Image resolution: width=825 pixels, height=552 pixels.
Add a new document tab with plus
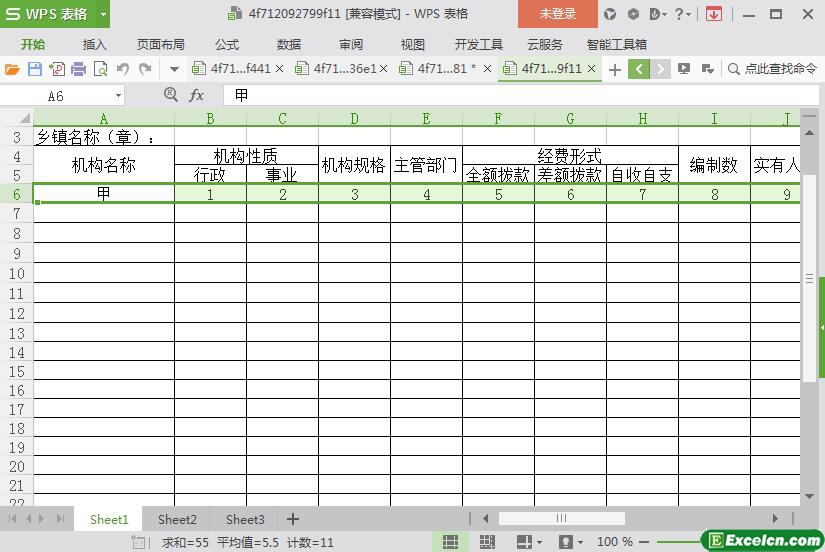pos(615,69)
